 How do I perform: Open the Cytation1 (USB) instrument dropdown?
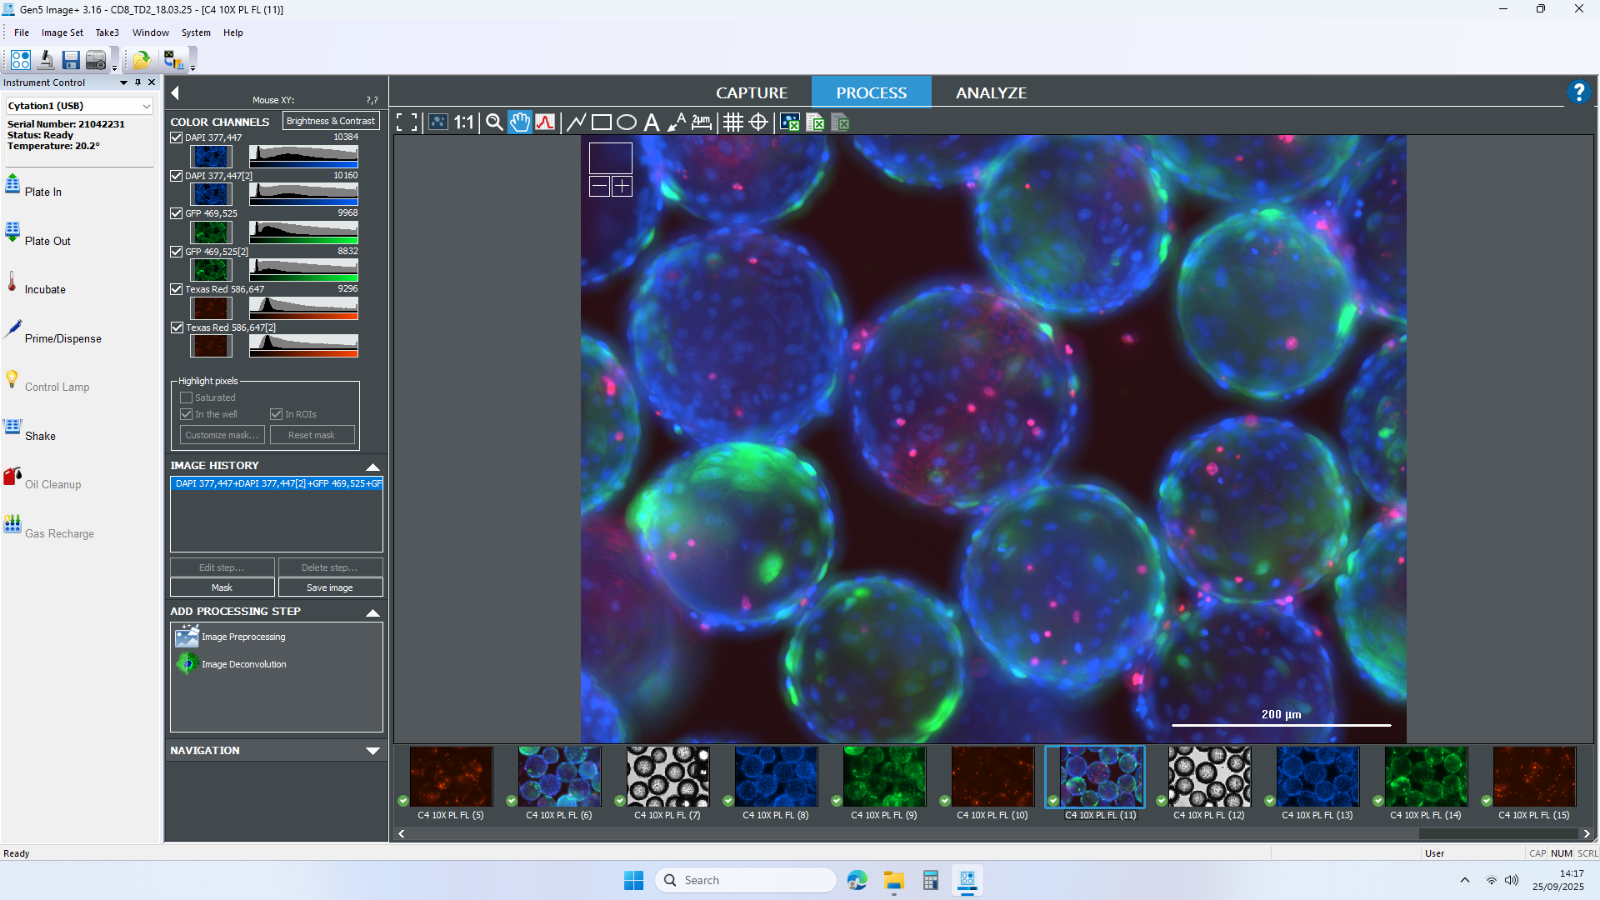[x=146, y=106]
